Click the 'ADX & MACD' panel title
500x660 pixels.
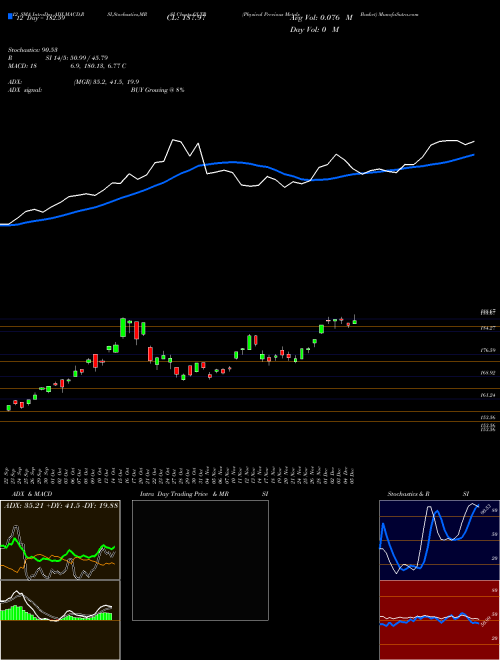tap(32, 494)
